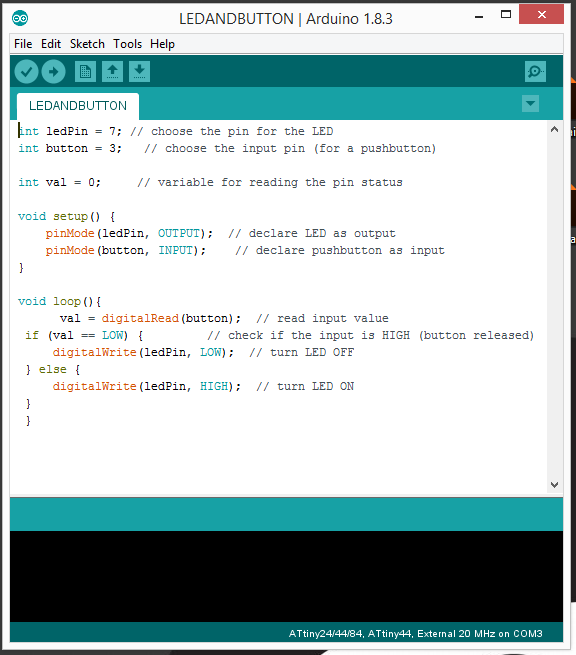Click the editor scrollbar up arrow

click(554, 129)
